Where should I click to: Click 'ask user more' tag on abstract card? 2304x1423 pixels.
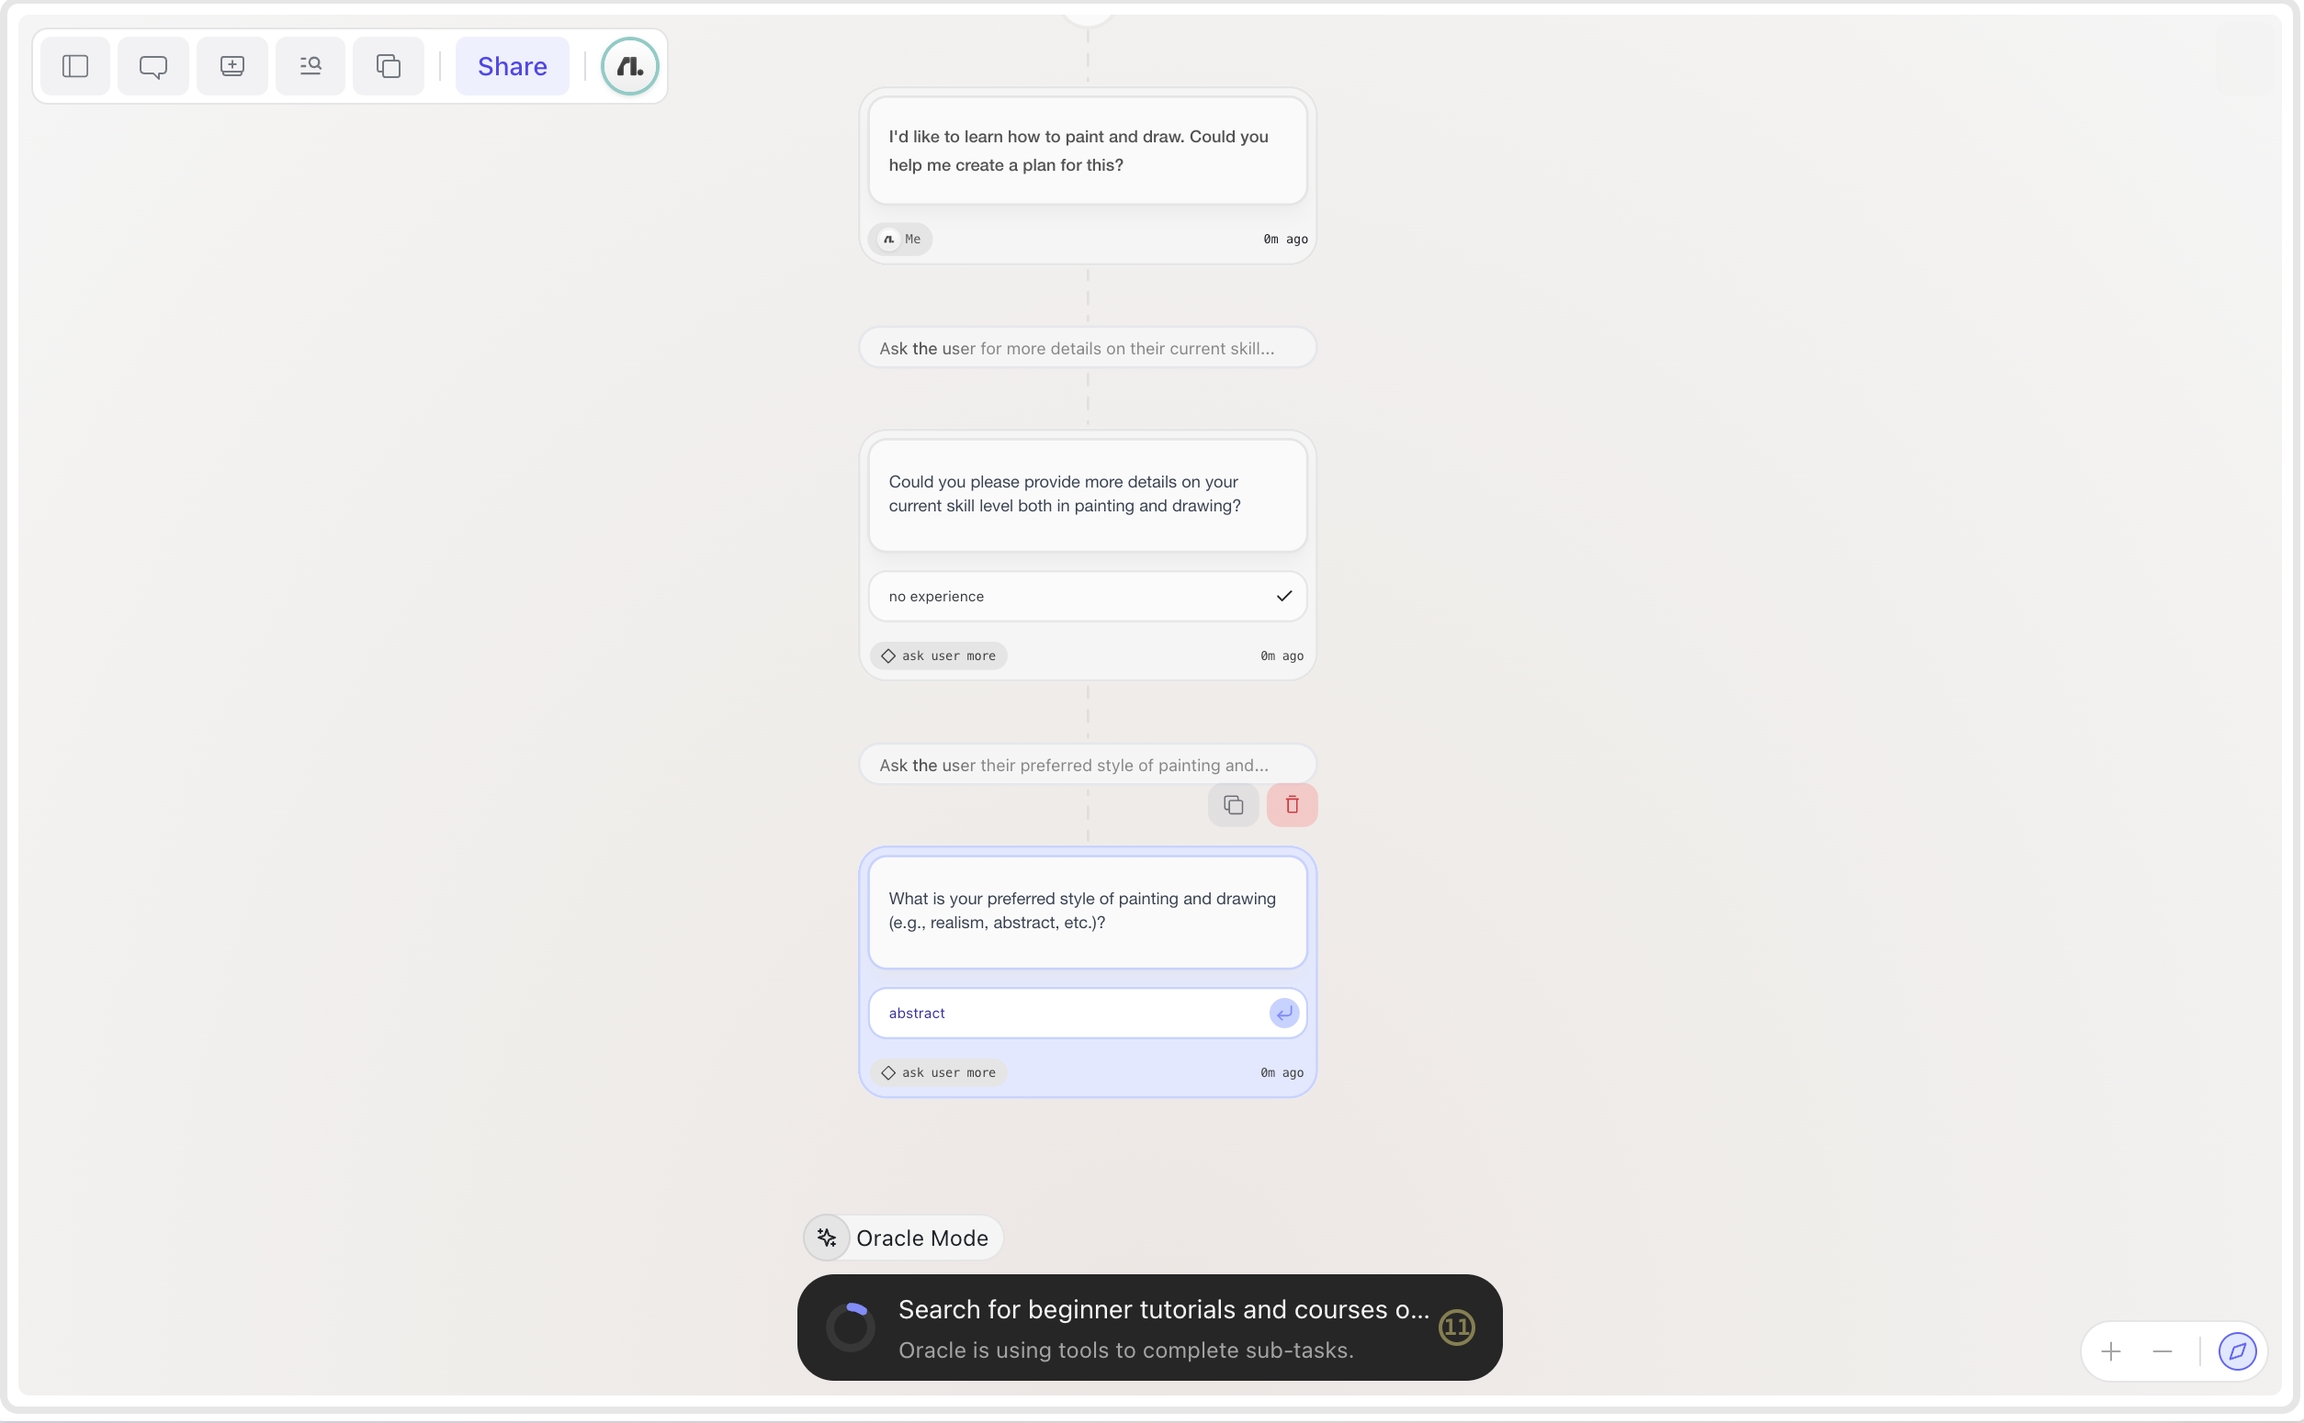tap(938, 1072)
